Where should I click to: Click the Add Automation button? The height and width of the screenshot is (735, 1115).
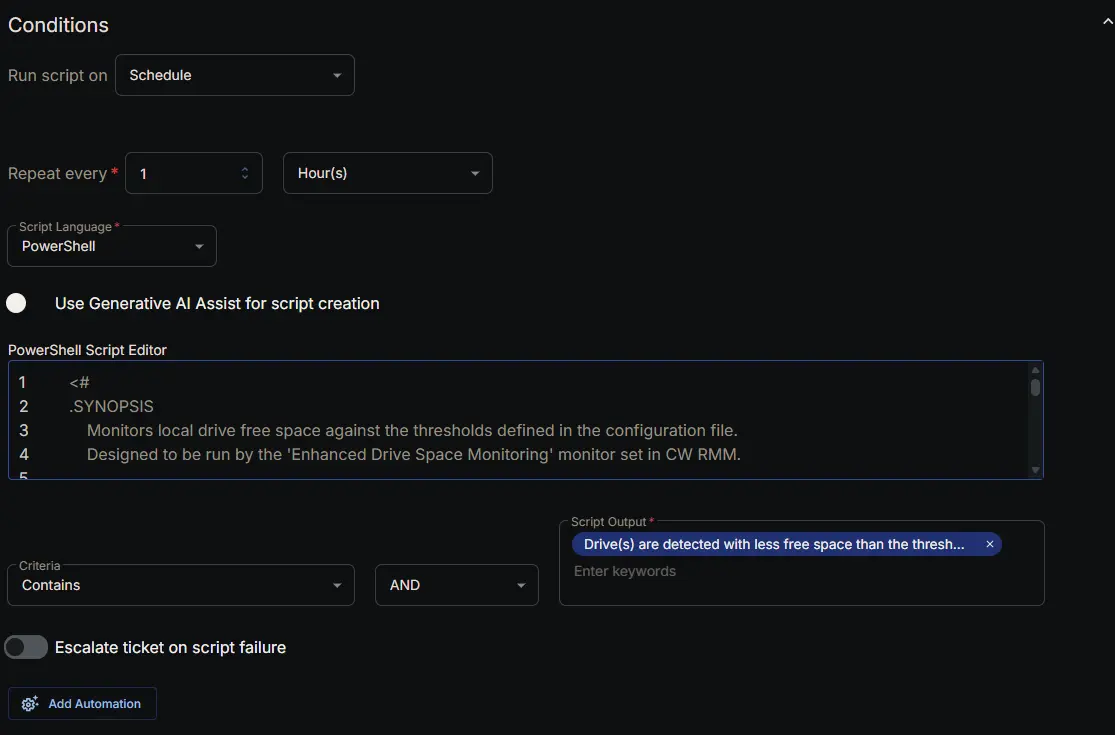[x=82, y=704]
